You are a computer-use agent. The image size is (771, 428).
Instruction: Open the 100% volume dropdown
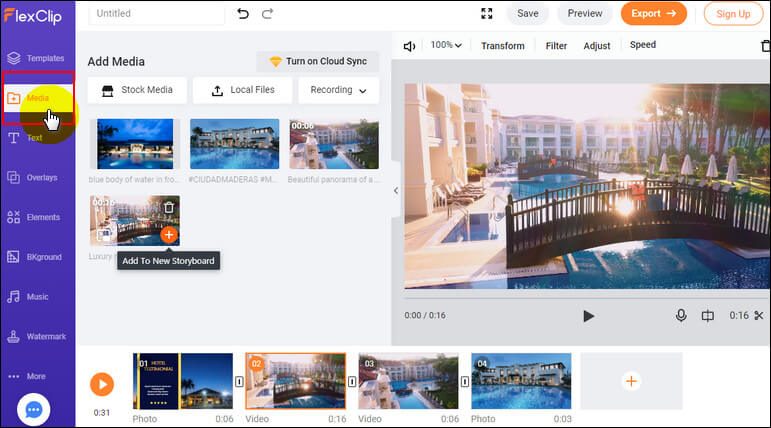(x=446, y=45)
